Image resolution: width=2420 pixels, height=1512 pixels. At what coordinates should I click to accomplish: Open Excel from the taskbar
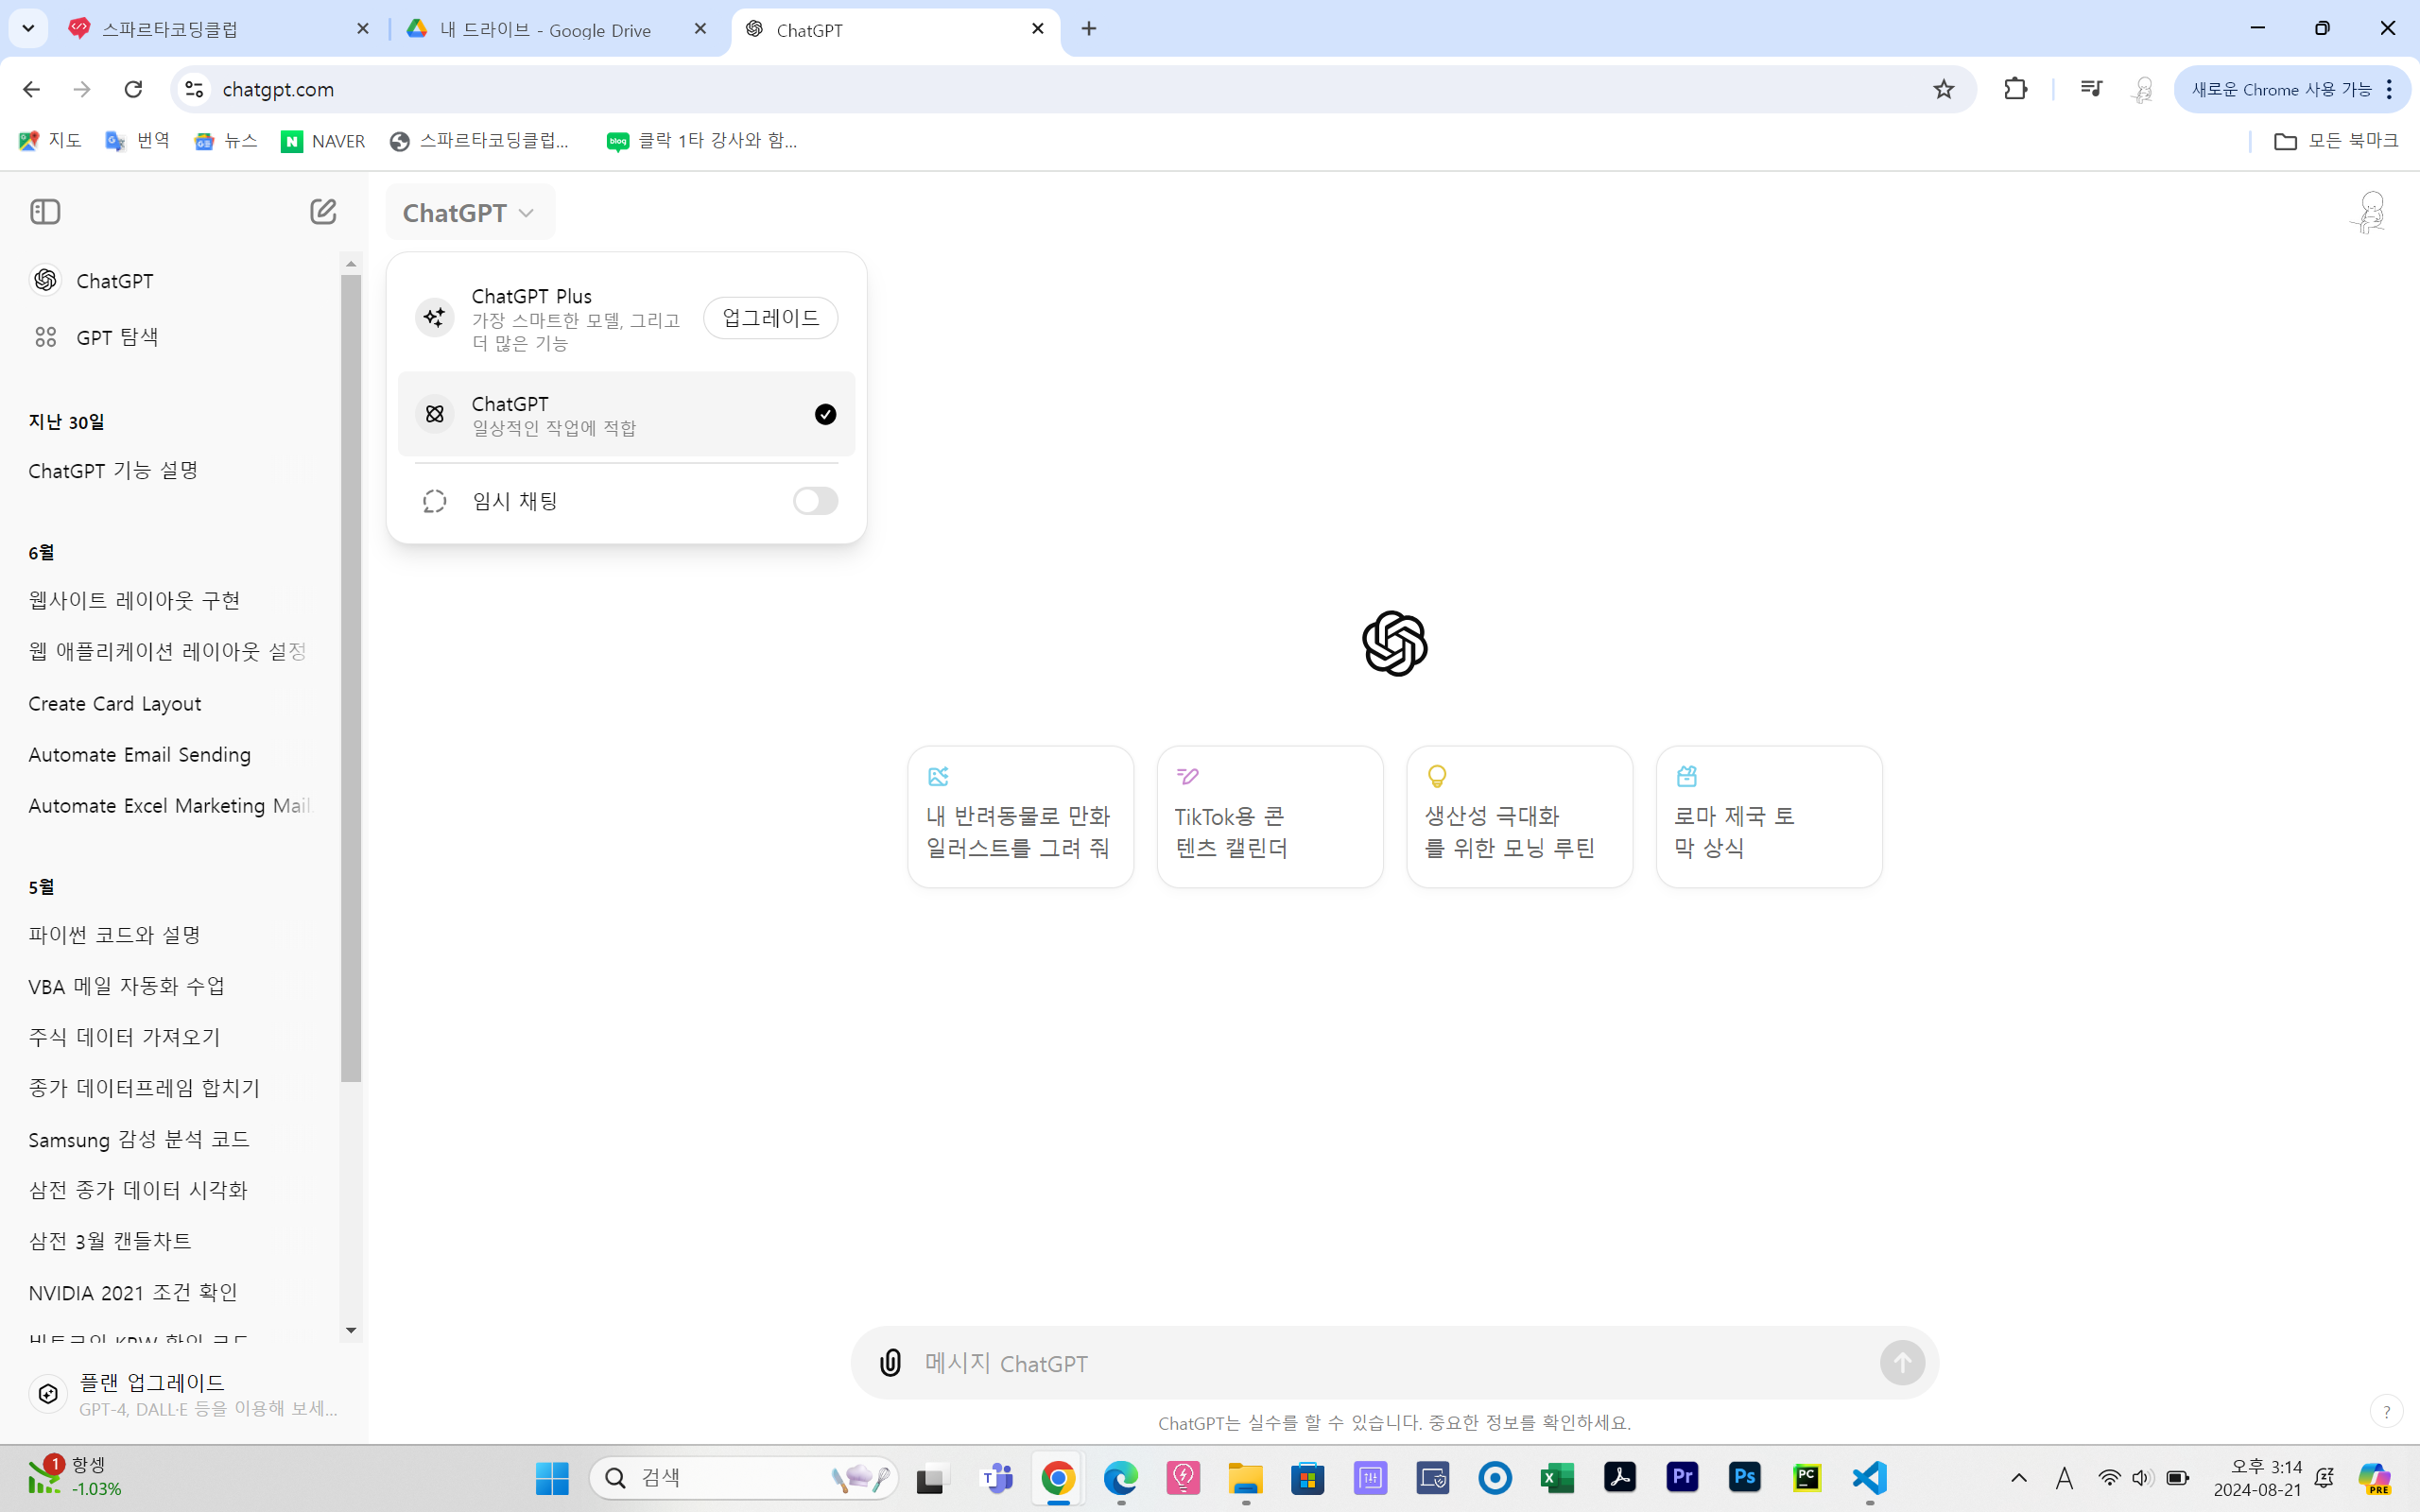(1557, 1477)
